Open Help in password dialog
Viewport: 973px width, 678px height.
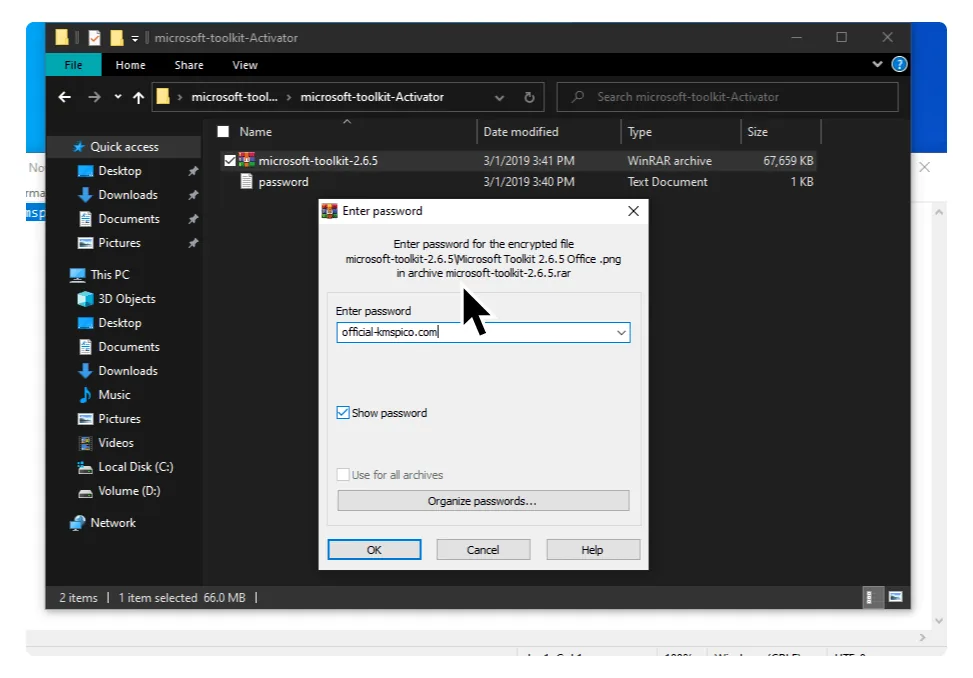point(593,550)
